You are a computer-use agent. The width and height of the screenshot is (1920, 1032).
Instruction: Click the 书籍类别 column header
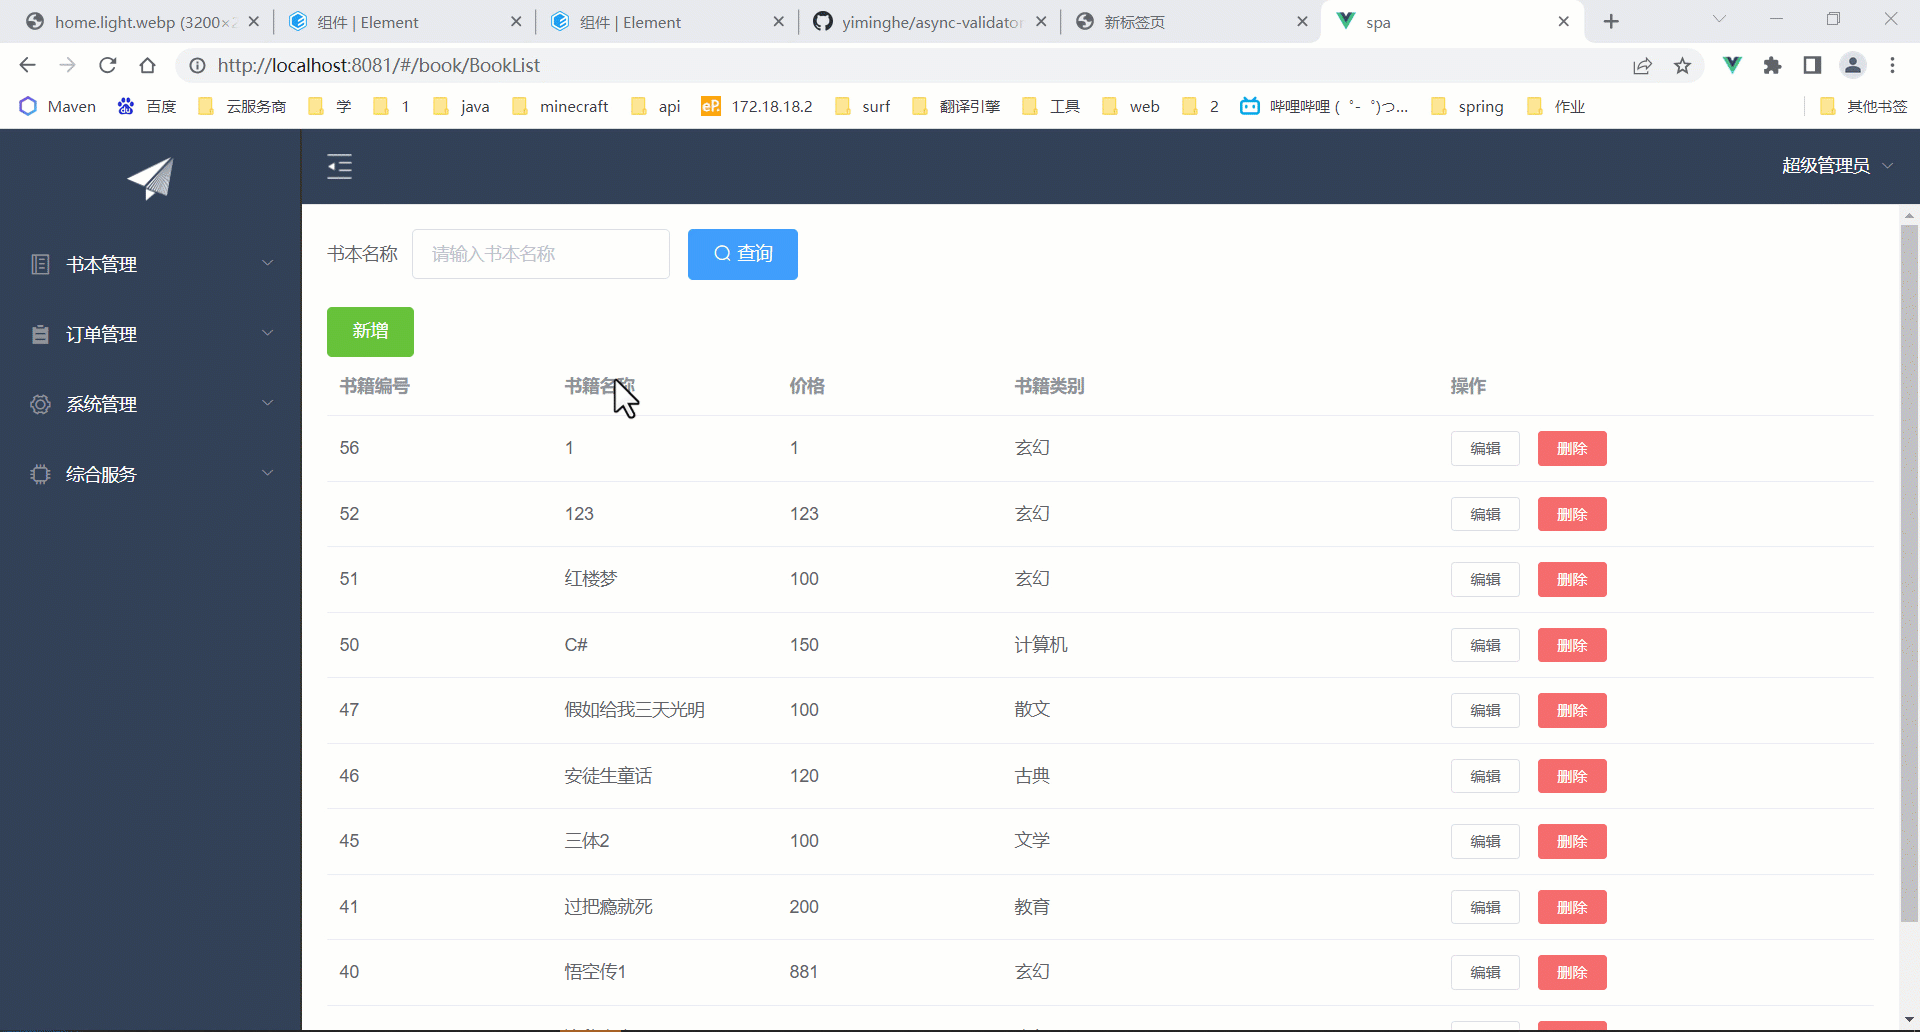1050,386
